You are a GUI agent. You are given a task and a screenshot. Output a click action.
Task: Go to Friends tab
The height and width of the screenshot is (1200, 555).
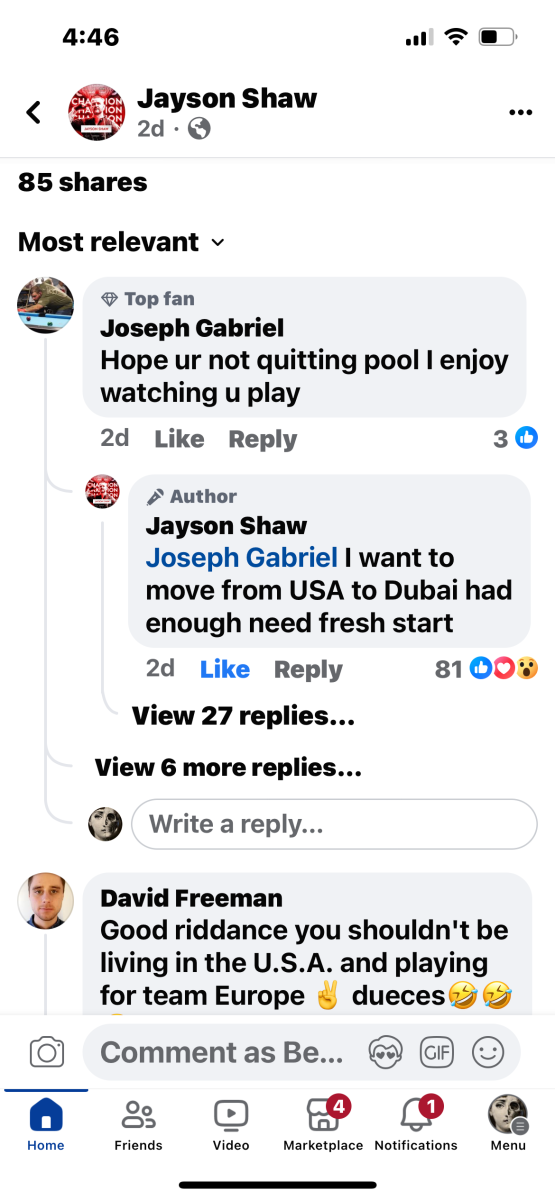click(138, 1124)
